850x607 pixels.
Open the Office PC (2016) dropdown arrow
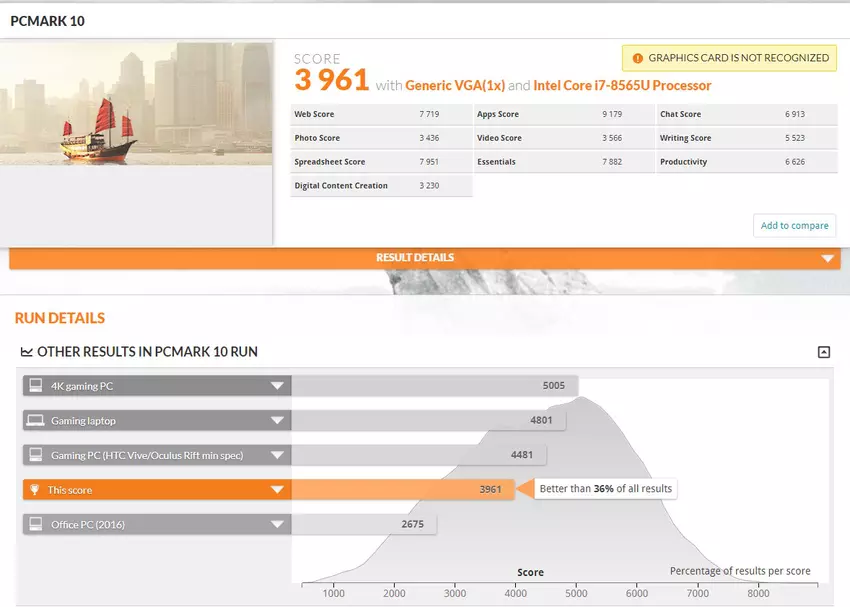coord(277,524)
